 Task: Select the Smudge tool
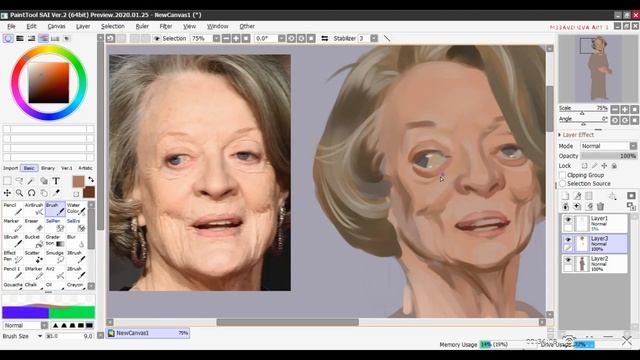coord(55,257)
